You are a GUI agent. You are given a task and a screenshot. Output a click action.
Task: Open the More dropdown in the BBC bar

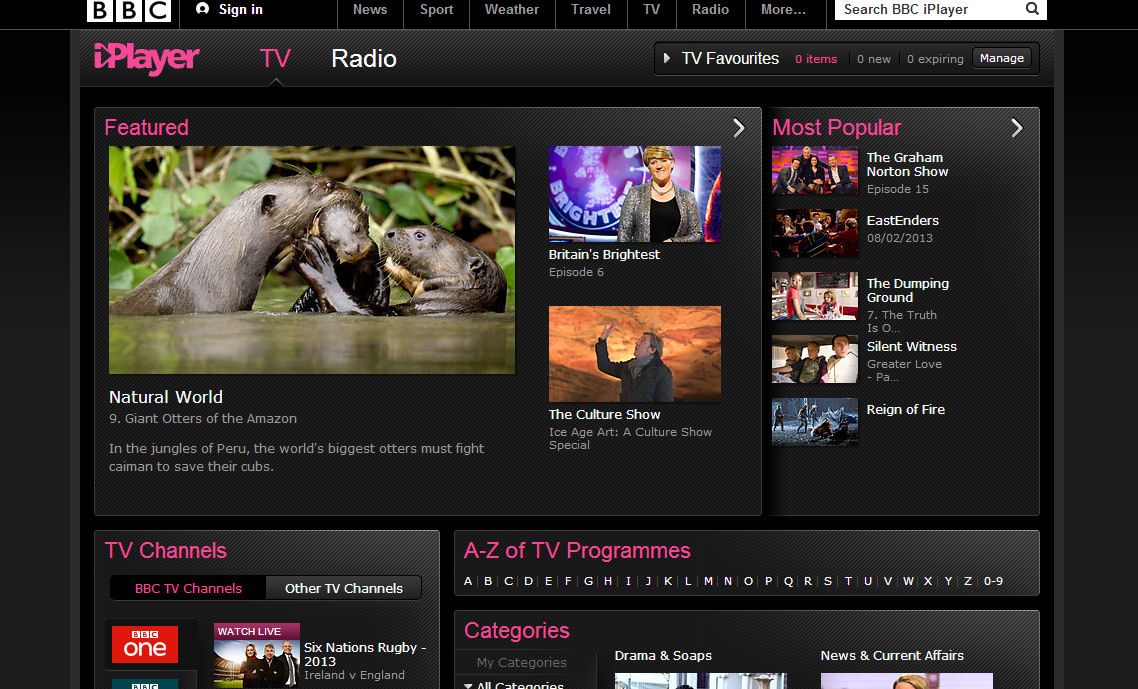(784, 9)
